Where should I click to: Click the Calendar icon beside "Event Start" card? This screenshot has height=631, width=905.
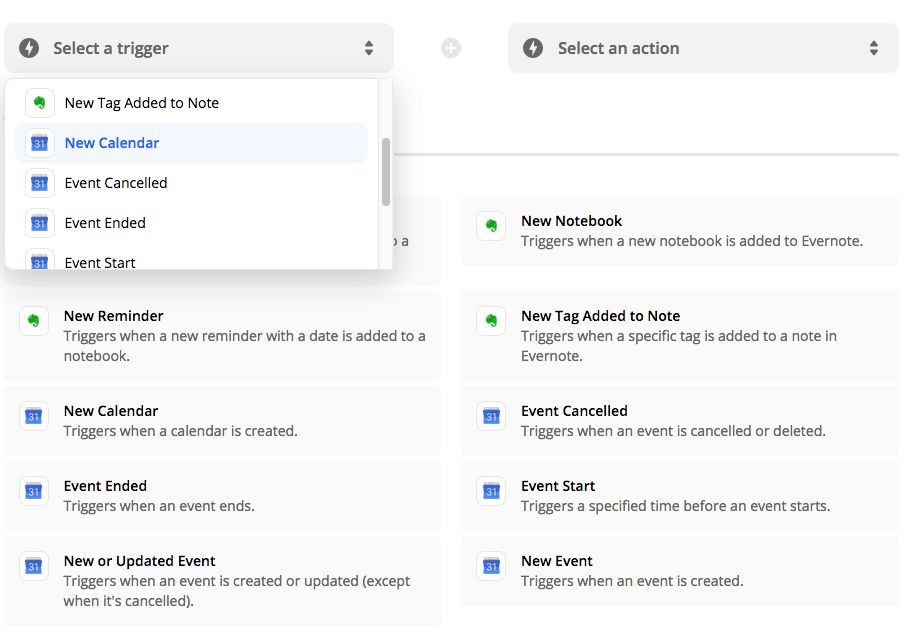[491, 491]
